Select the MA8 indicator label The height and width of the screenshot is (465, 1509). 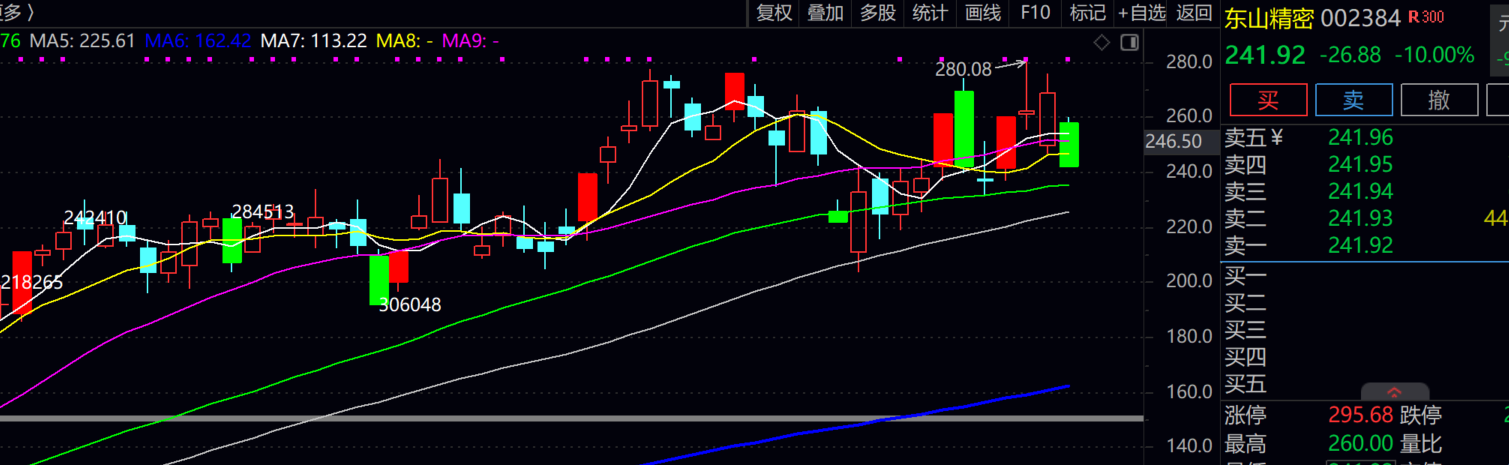(404, 41)
